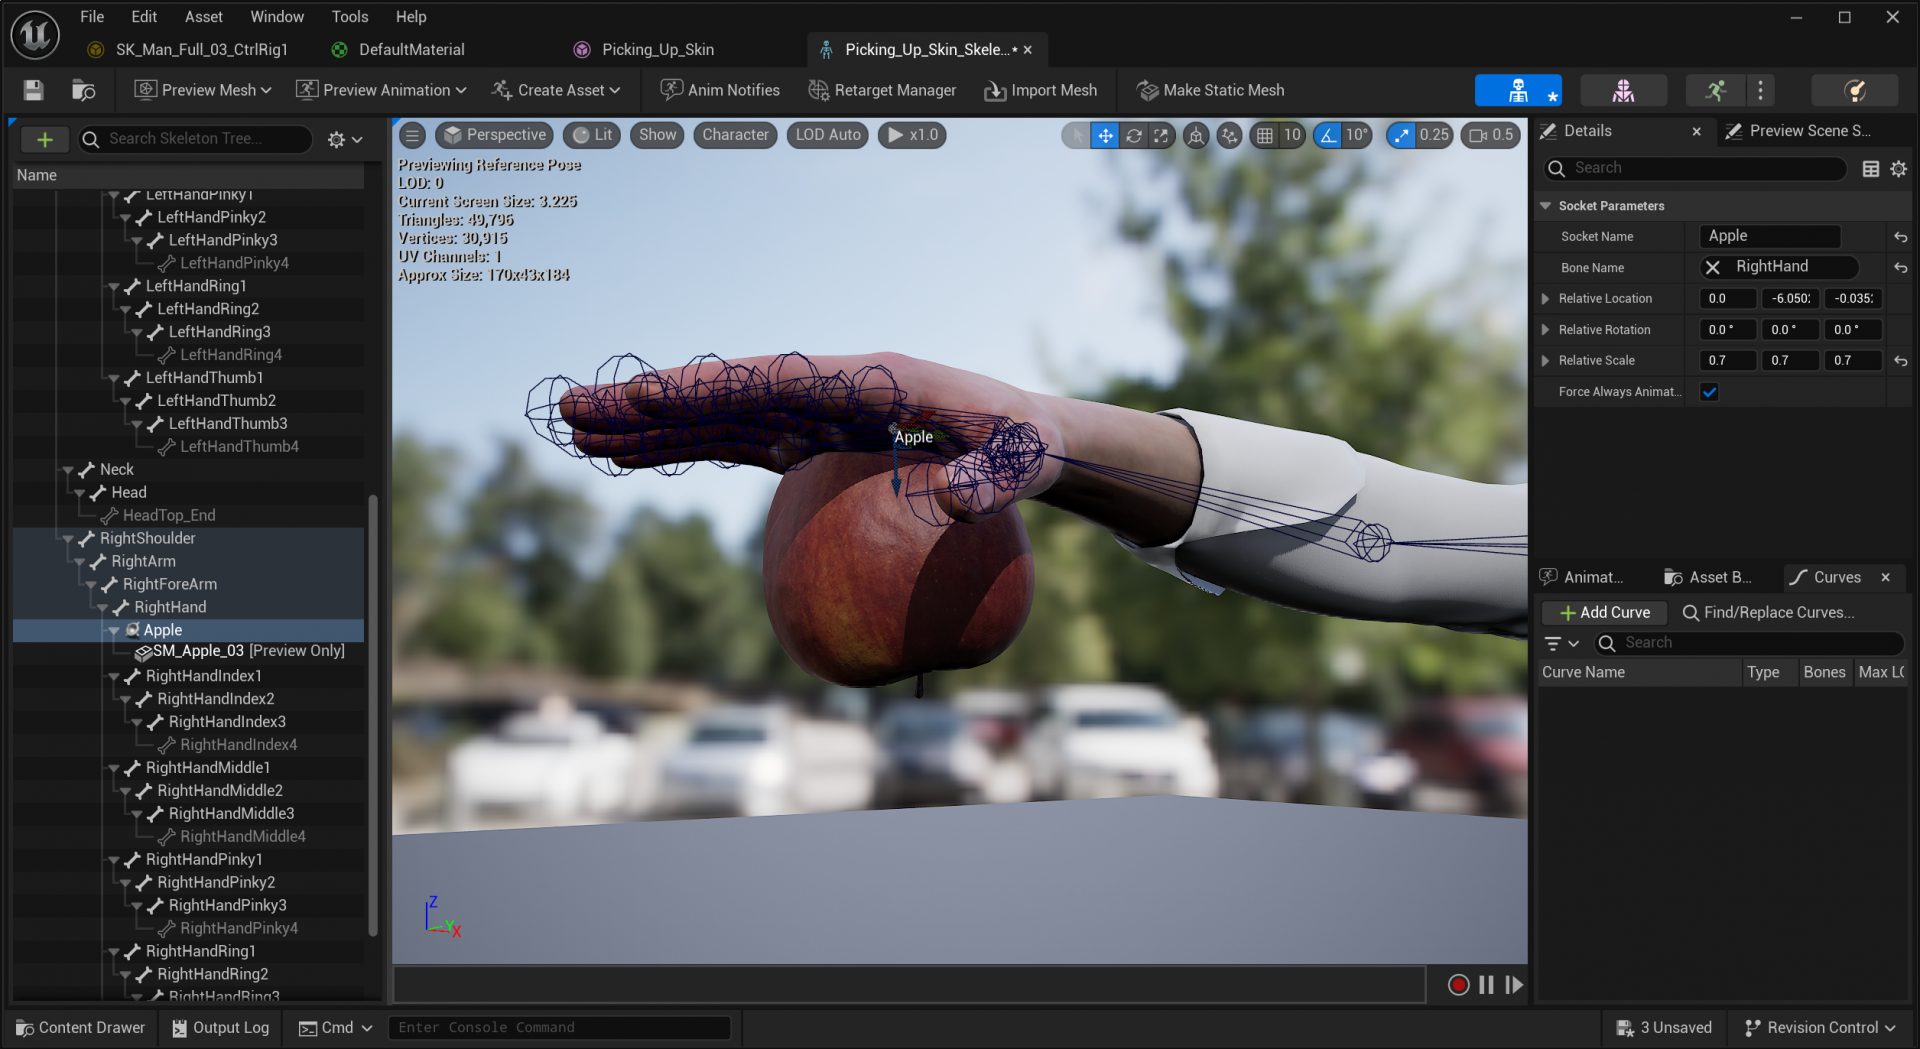Open the Physics asset editor mode
The image size is (1920, 1049).
coord(1854,91)
